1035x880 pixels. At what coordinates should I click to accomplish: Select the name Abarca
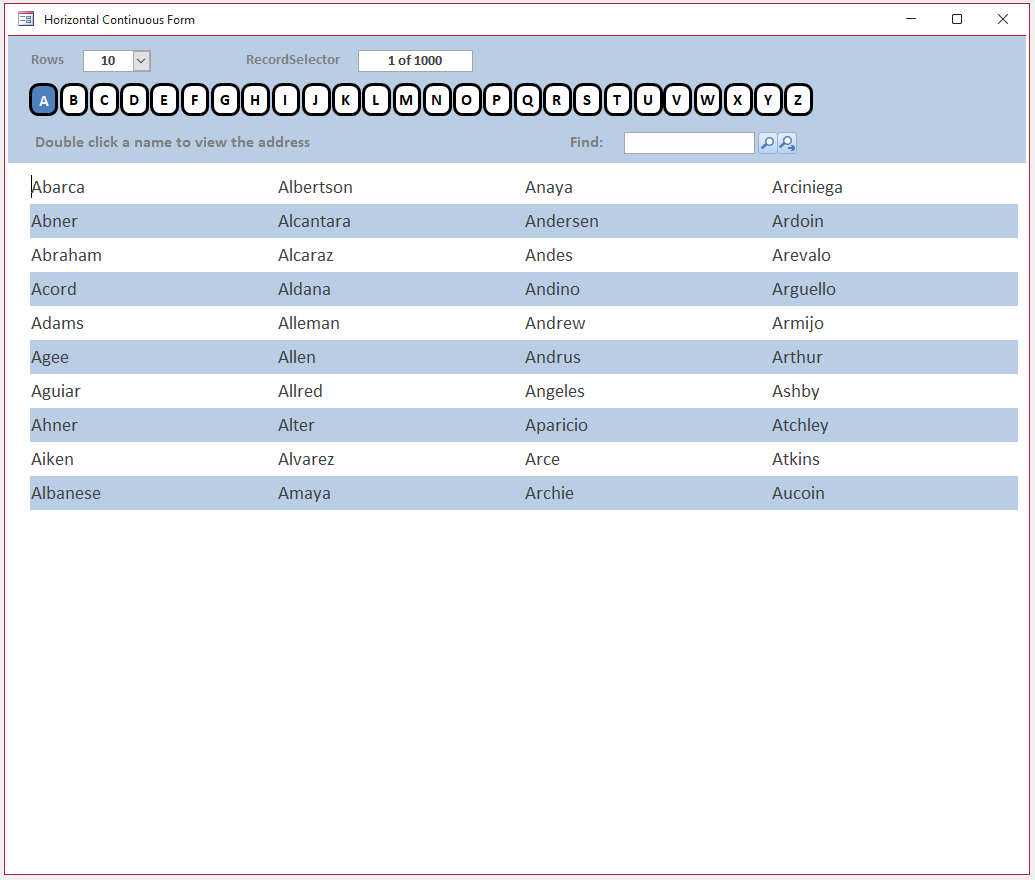(x=58, y=187)
